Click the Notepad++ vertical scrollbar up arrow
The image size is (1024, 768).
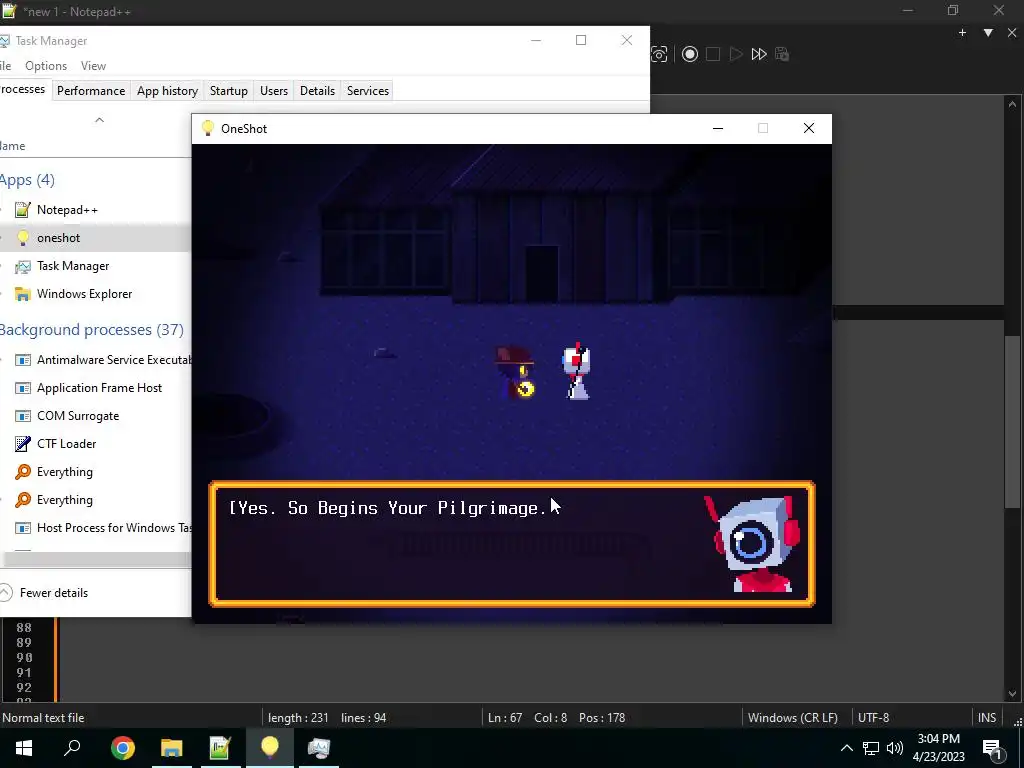pos(1012,104)
